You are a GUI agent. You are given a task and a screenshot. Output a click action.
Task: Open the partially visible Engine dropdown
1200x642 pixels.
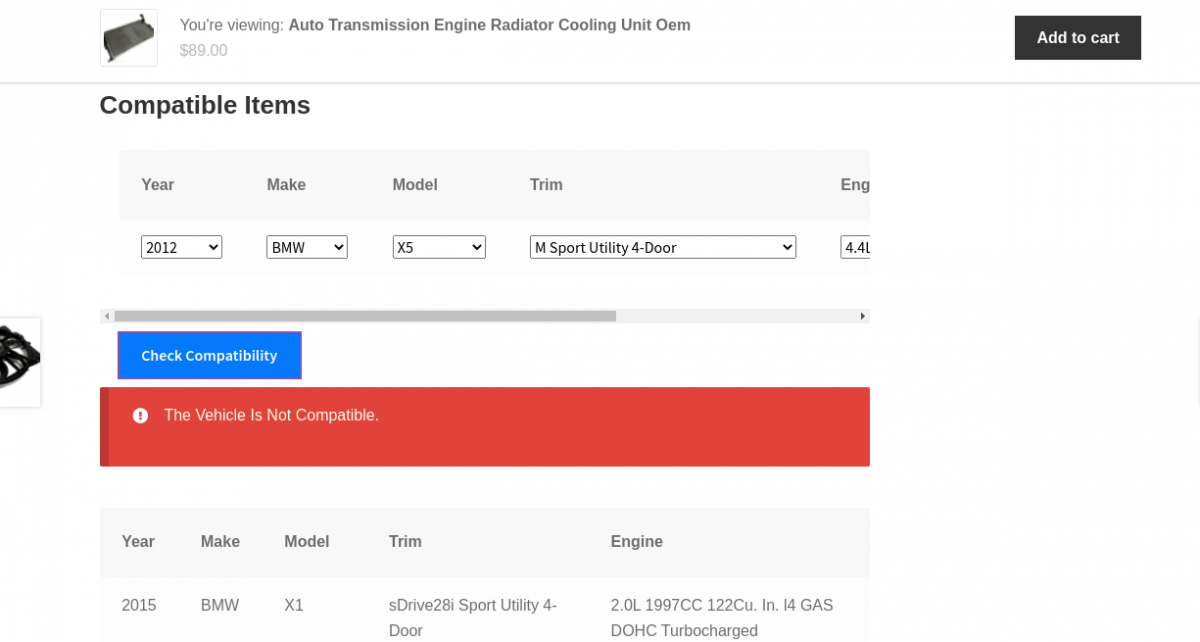point(855,247)
